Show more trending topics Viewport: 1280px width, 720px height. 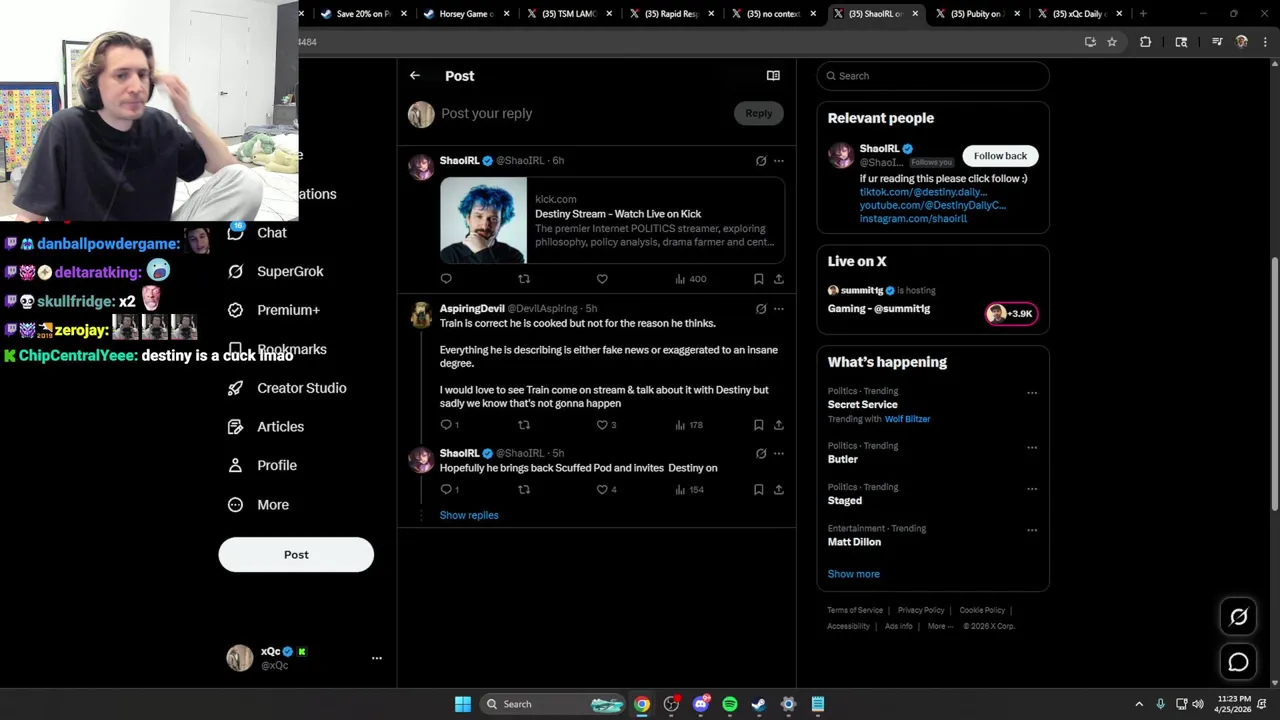coord(854,574)
